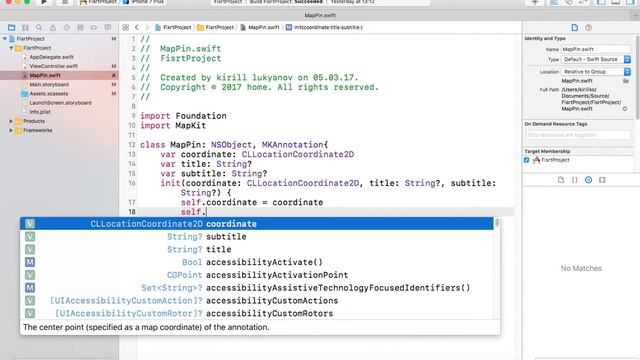Image resolution: width=640 pixels, height=360 pixels.
Task: Show the File Template library
Action: point(561,180)
